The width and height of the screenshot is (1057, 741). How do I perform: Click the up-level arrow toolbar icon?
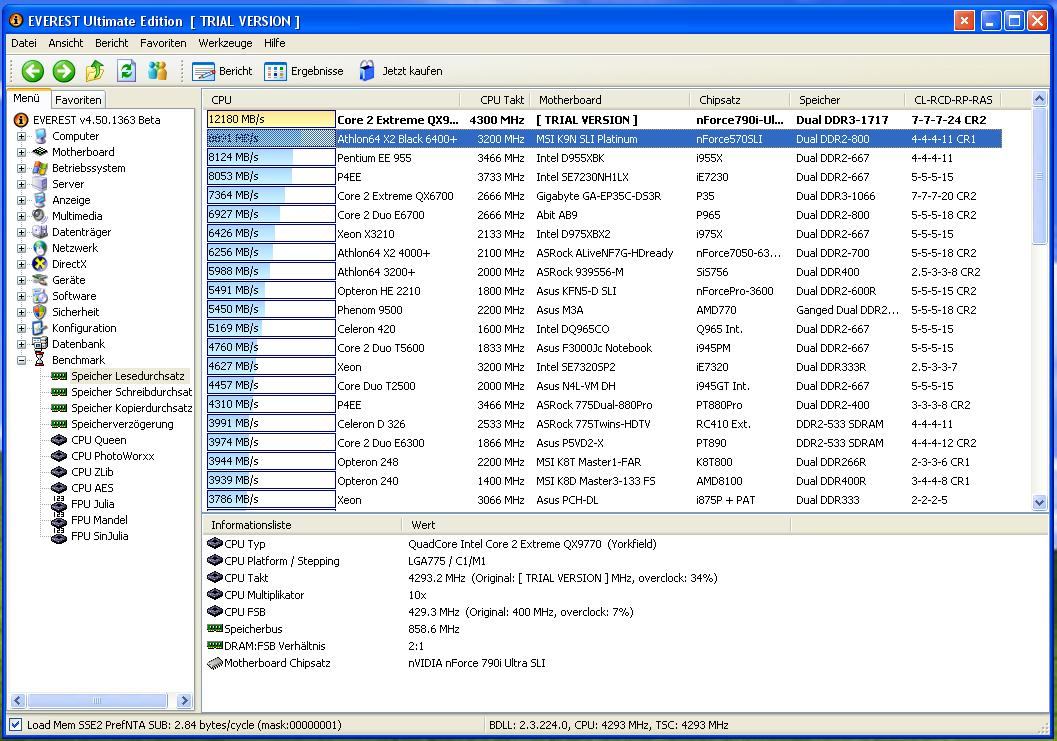coord(95,71)
